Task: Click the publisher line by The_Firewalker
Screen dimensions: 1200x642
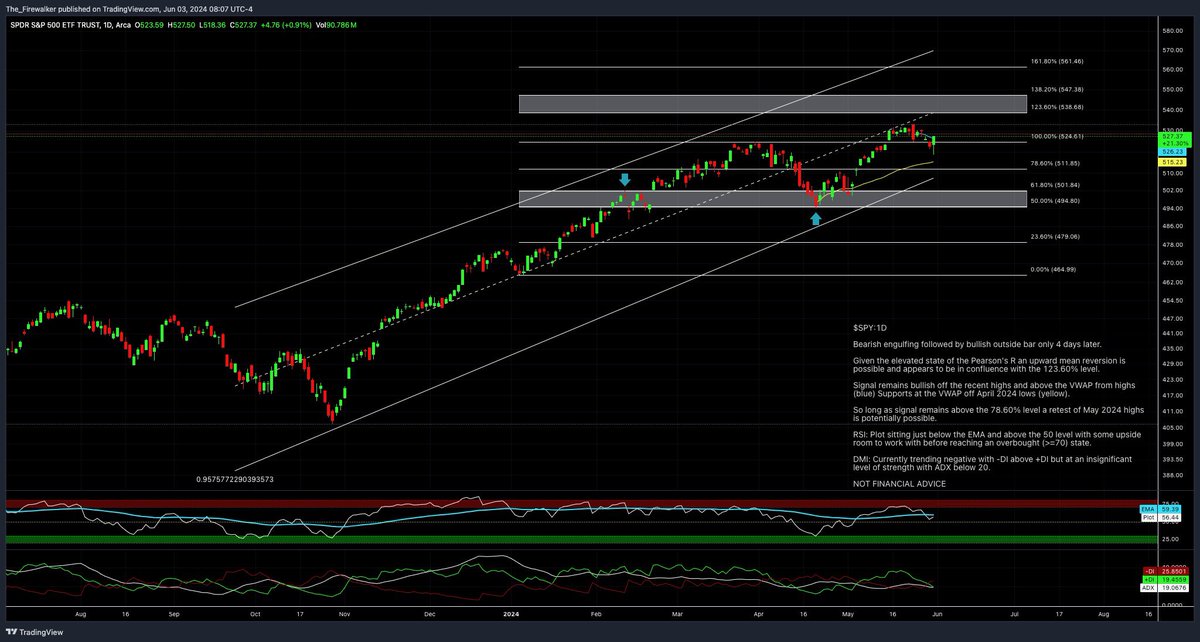Action: 130,7
